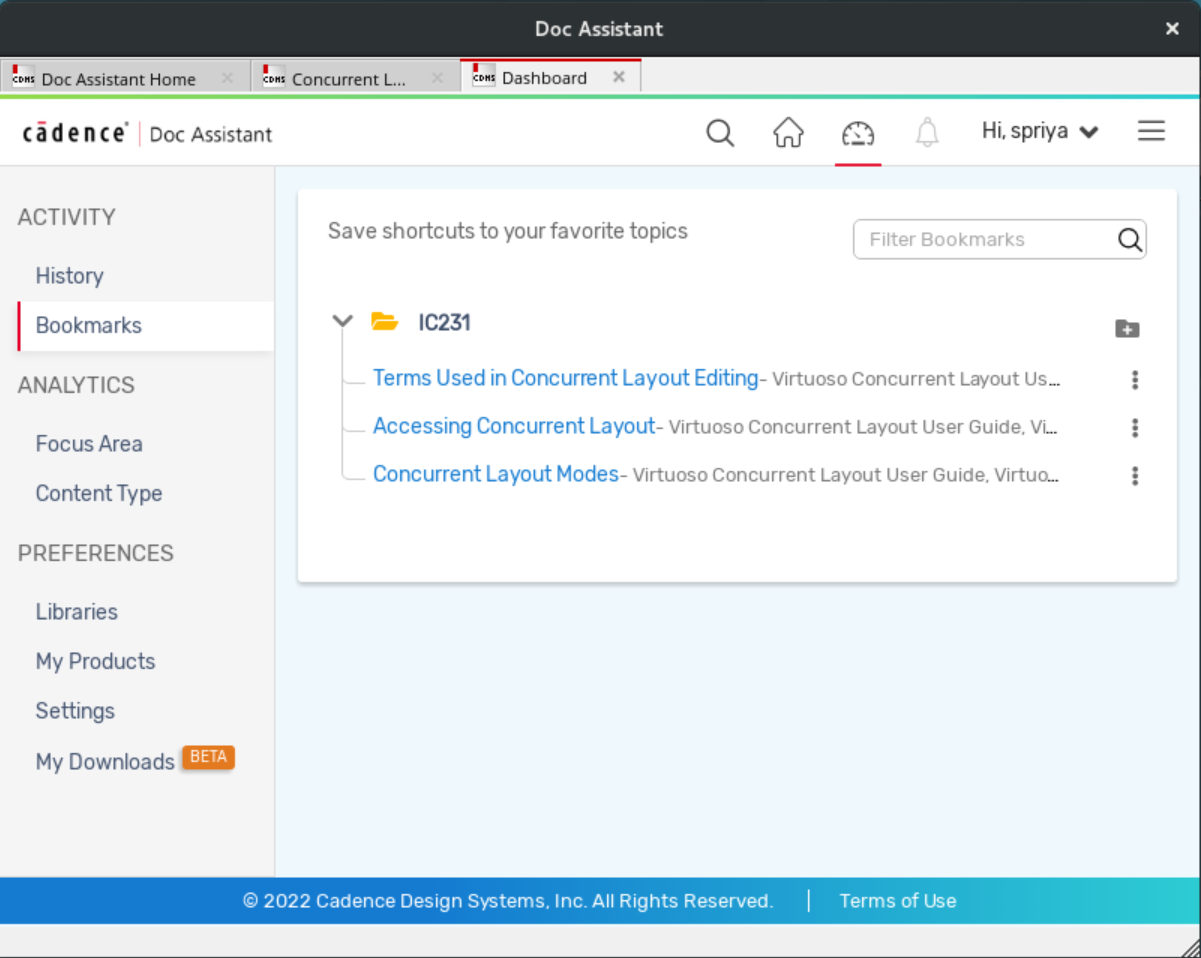Close the Dashboard tab
This screenshot has width=1201, height=958.
click(x=619, y=77)
